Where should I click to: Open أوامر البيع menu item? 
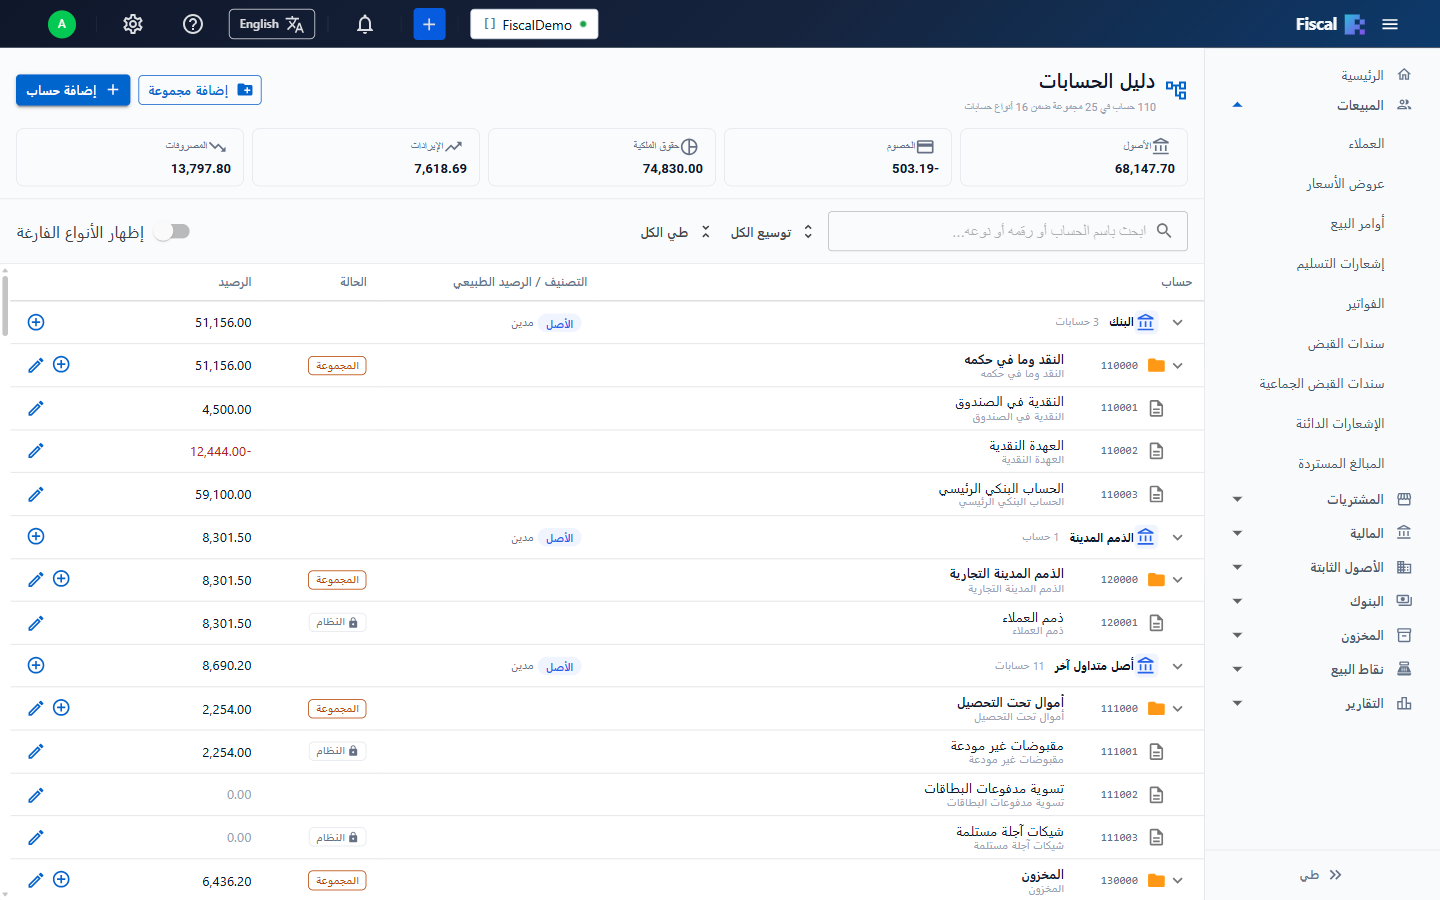pos(1357,224)
